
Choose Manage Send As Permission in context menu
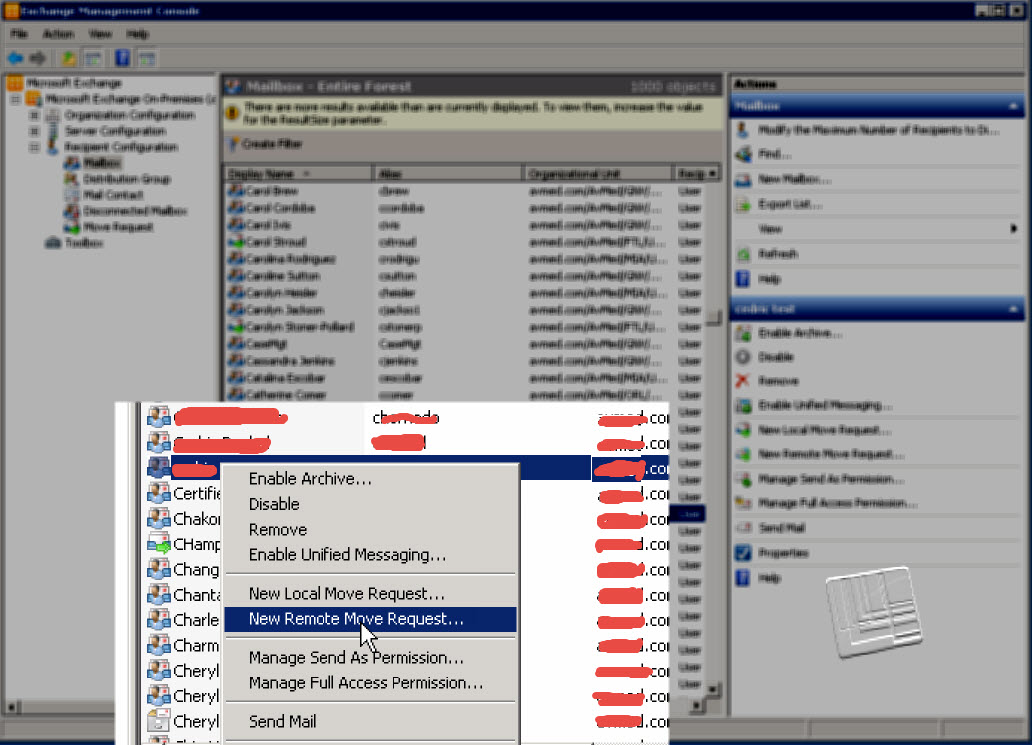(371, 658)
